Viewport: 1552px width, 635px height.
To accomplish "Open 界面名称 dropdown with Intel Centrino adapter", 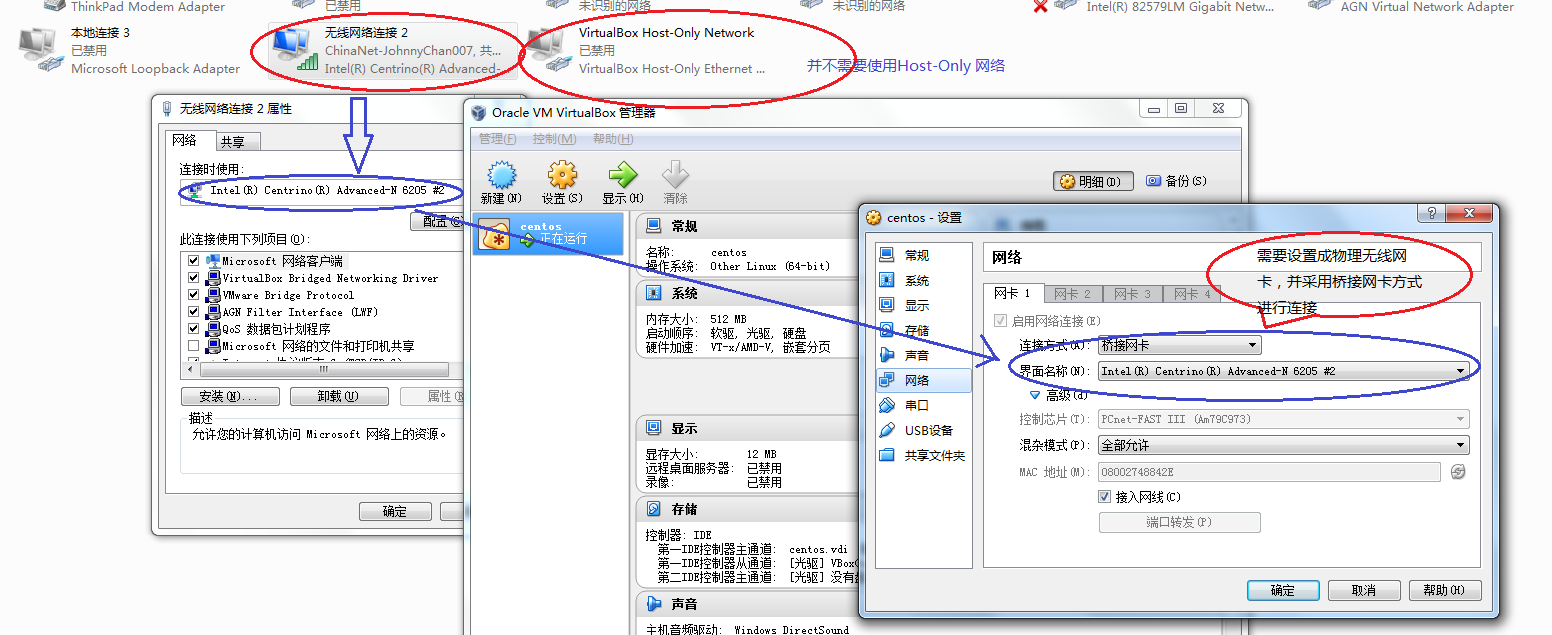I will point(1284,371).
